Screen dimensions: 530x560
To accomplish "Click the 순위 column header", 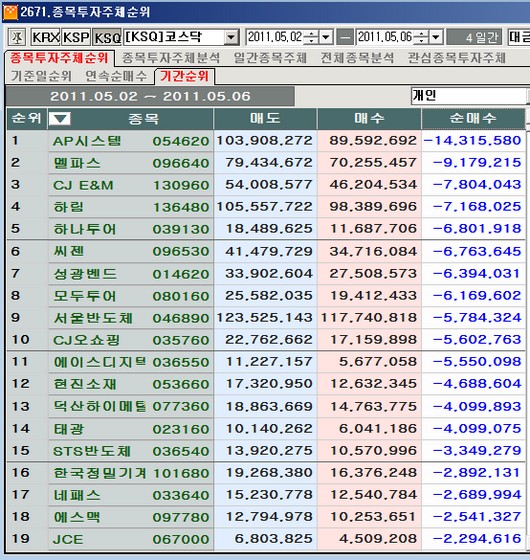I will 27,118.
